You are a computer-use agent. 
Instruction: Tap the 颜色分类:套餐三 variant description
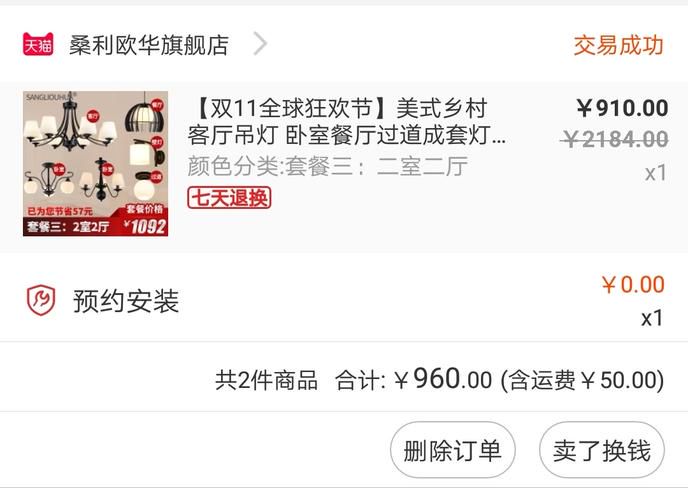[x=327, y=167]
